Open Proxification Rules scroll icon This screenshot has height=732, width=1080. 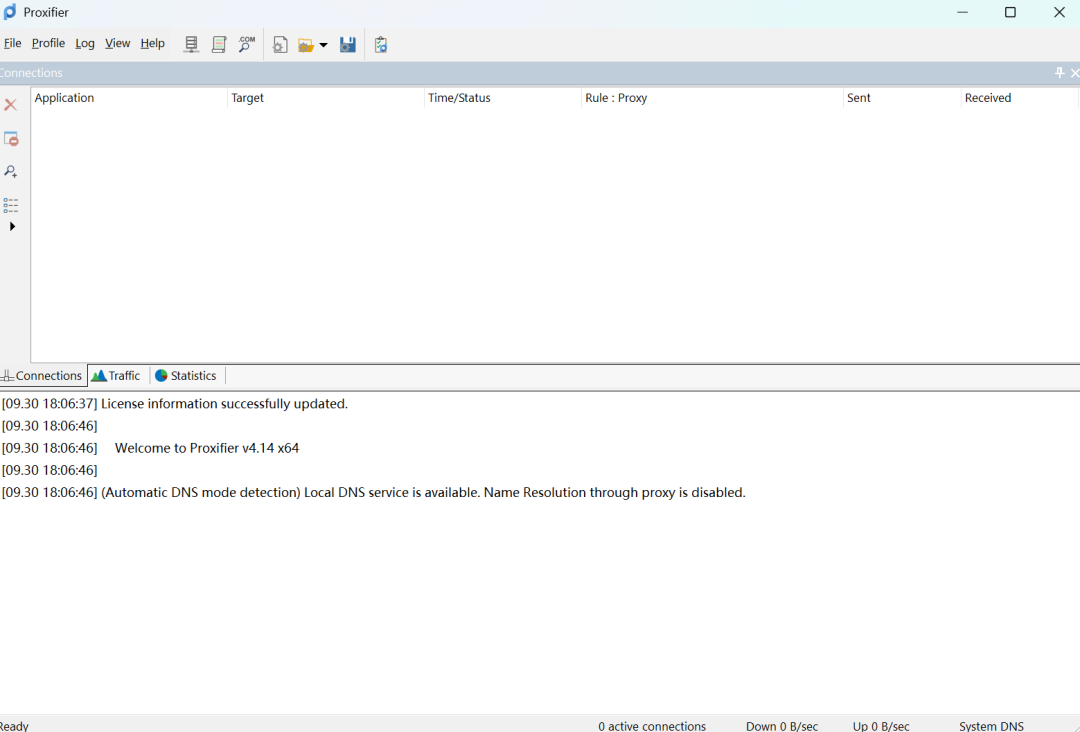(x=219, y=45)
